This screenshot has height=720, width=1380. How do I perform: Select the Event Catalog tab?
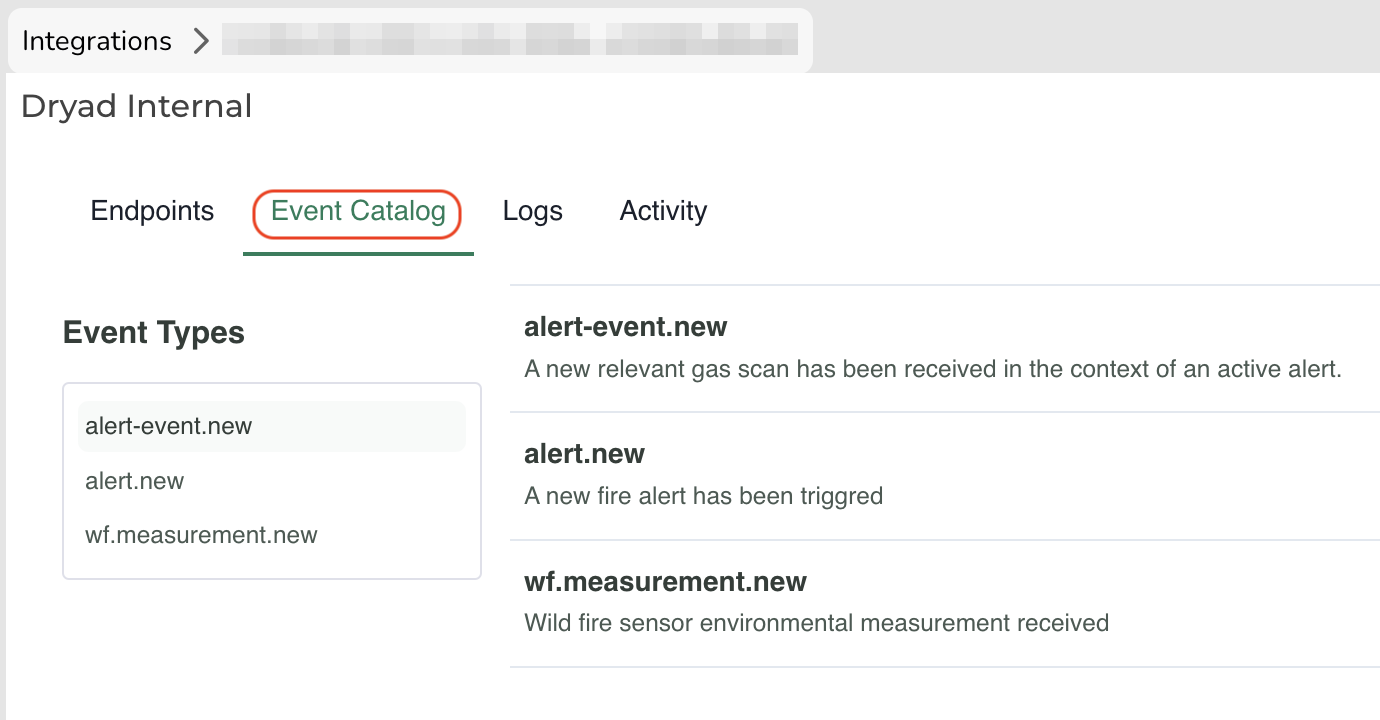(358, 211)
